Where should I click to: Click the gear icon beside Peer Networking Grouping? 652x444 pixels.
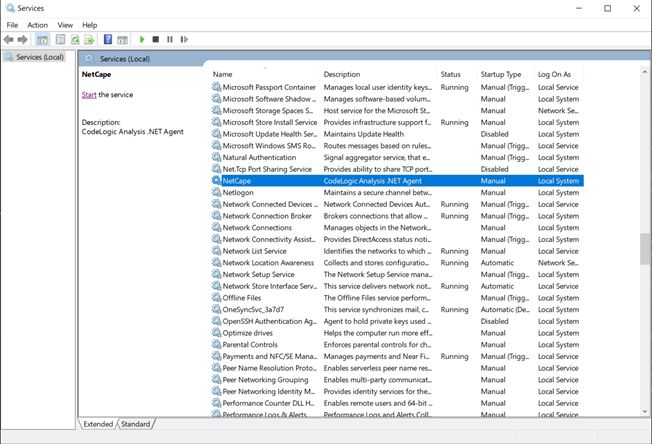216,380
